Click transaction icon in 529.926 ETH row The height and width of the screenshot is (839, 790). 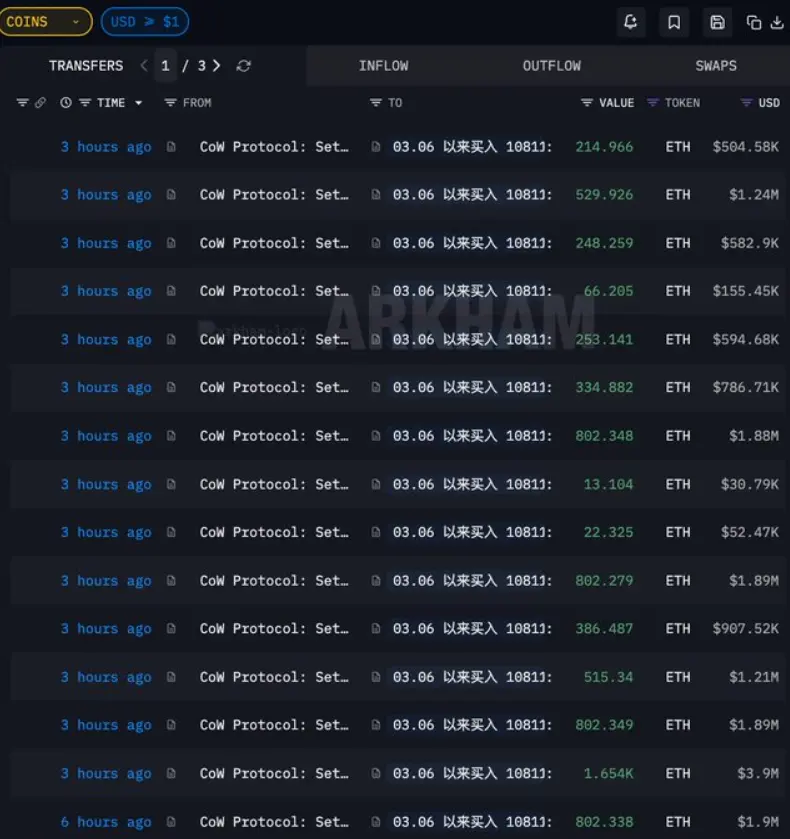click(x=171, y=194)
